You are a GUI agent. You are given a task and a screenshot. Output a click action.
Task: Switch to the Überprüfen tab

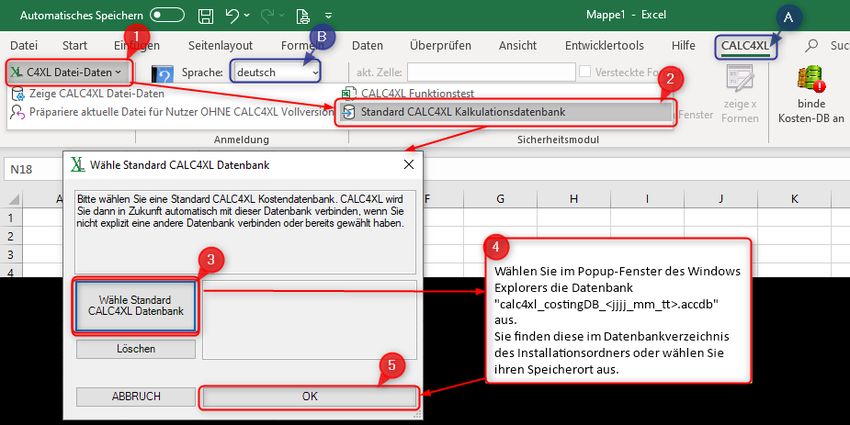click(x=440, y=46)
